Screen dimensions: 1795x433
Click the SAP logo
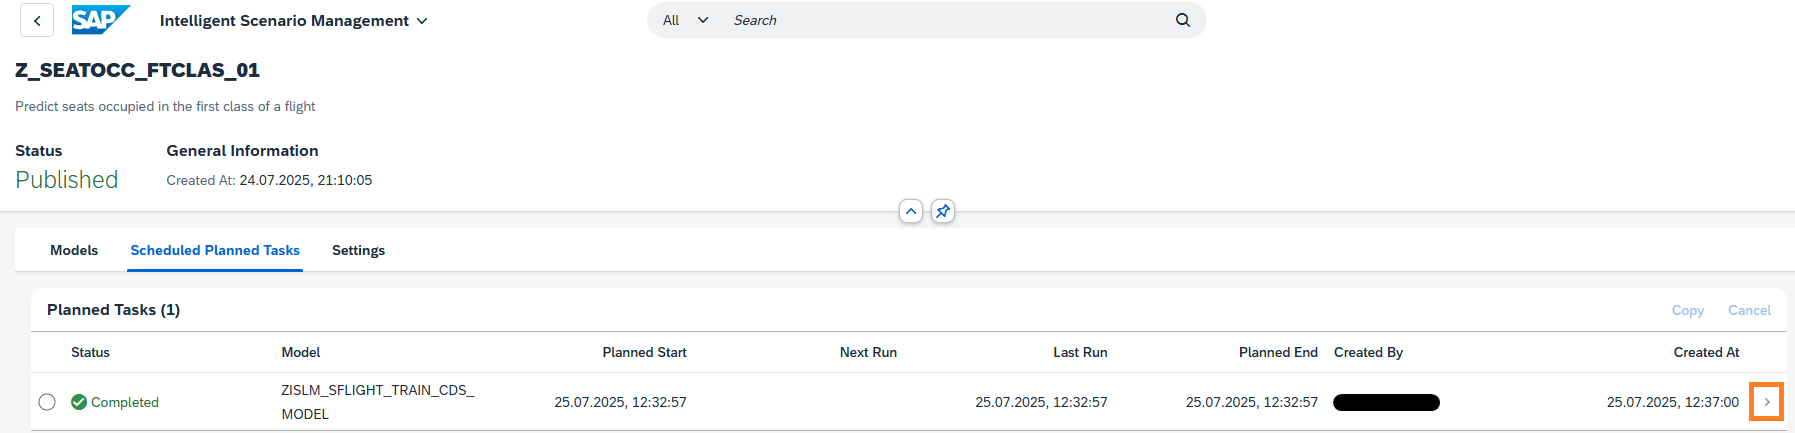tap(100, 20)
